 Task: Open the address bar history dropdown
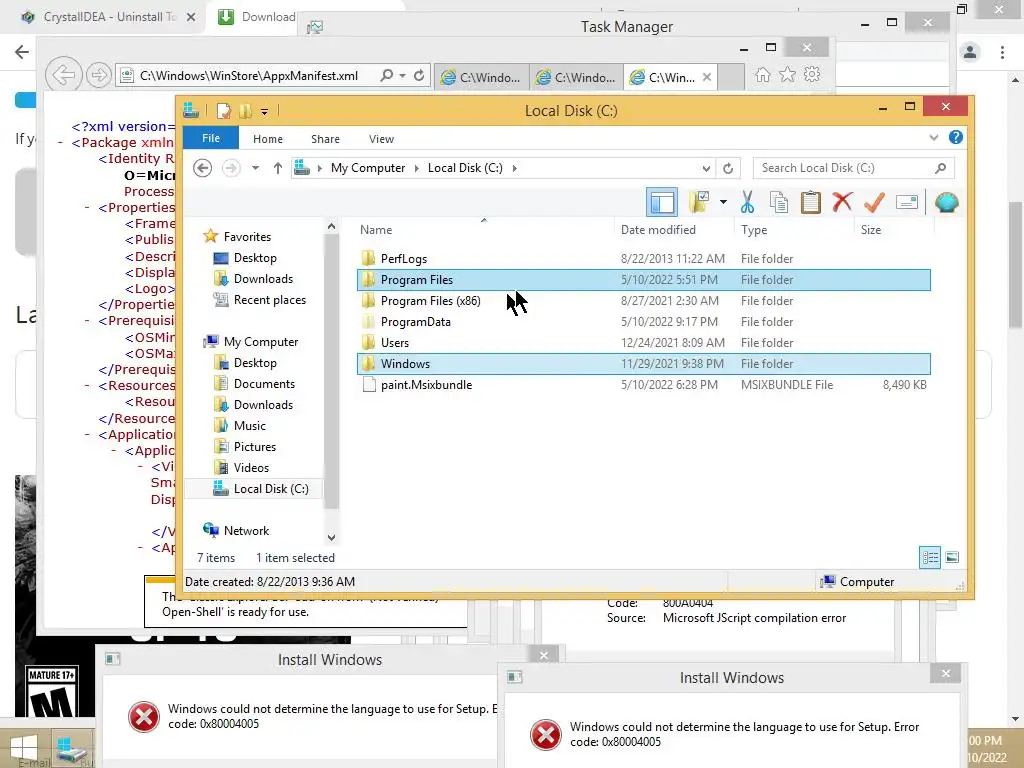(706, 168)
